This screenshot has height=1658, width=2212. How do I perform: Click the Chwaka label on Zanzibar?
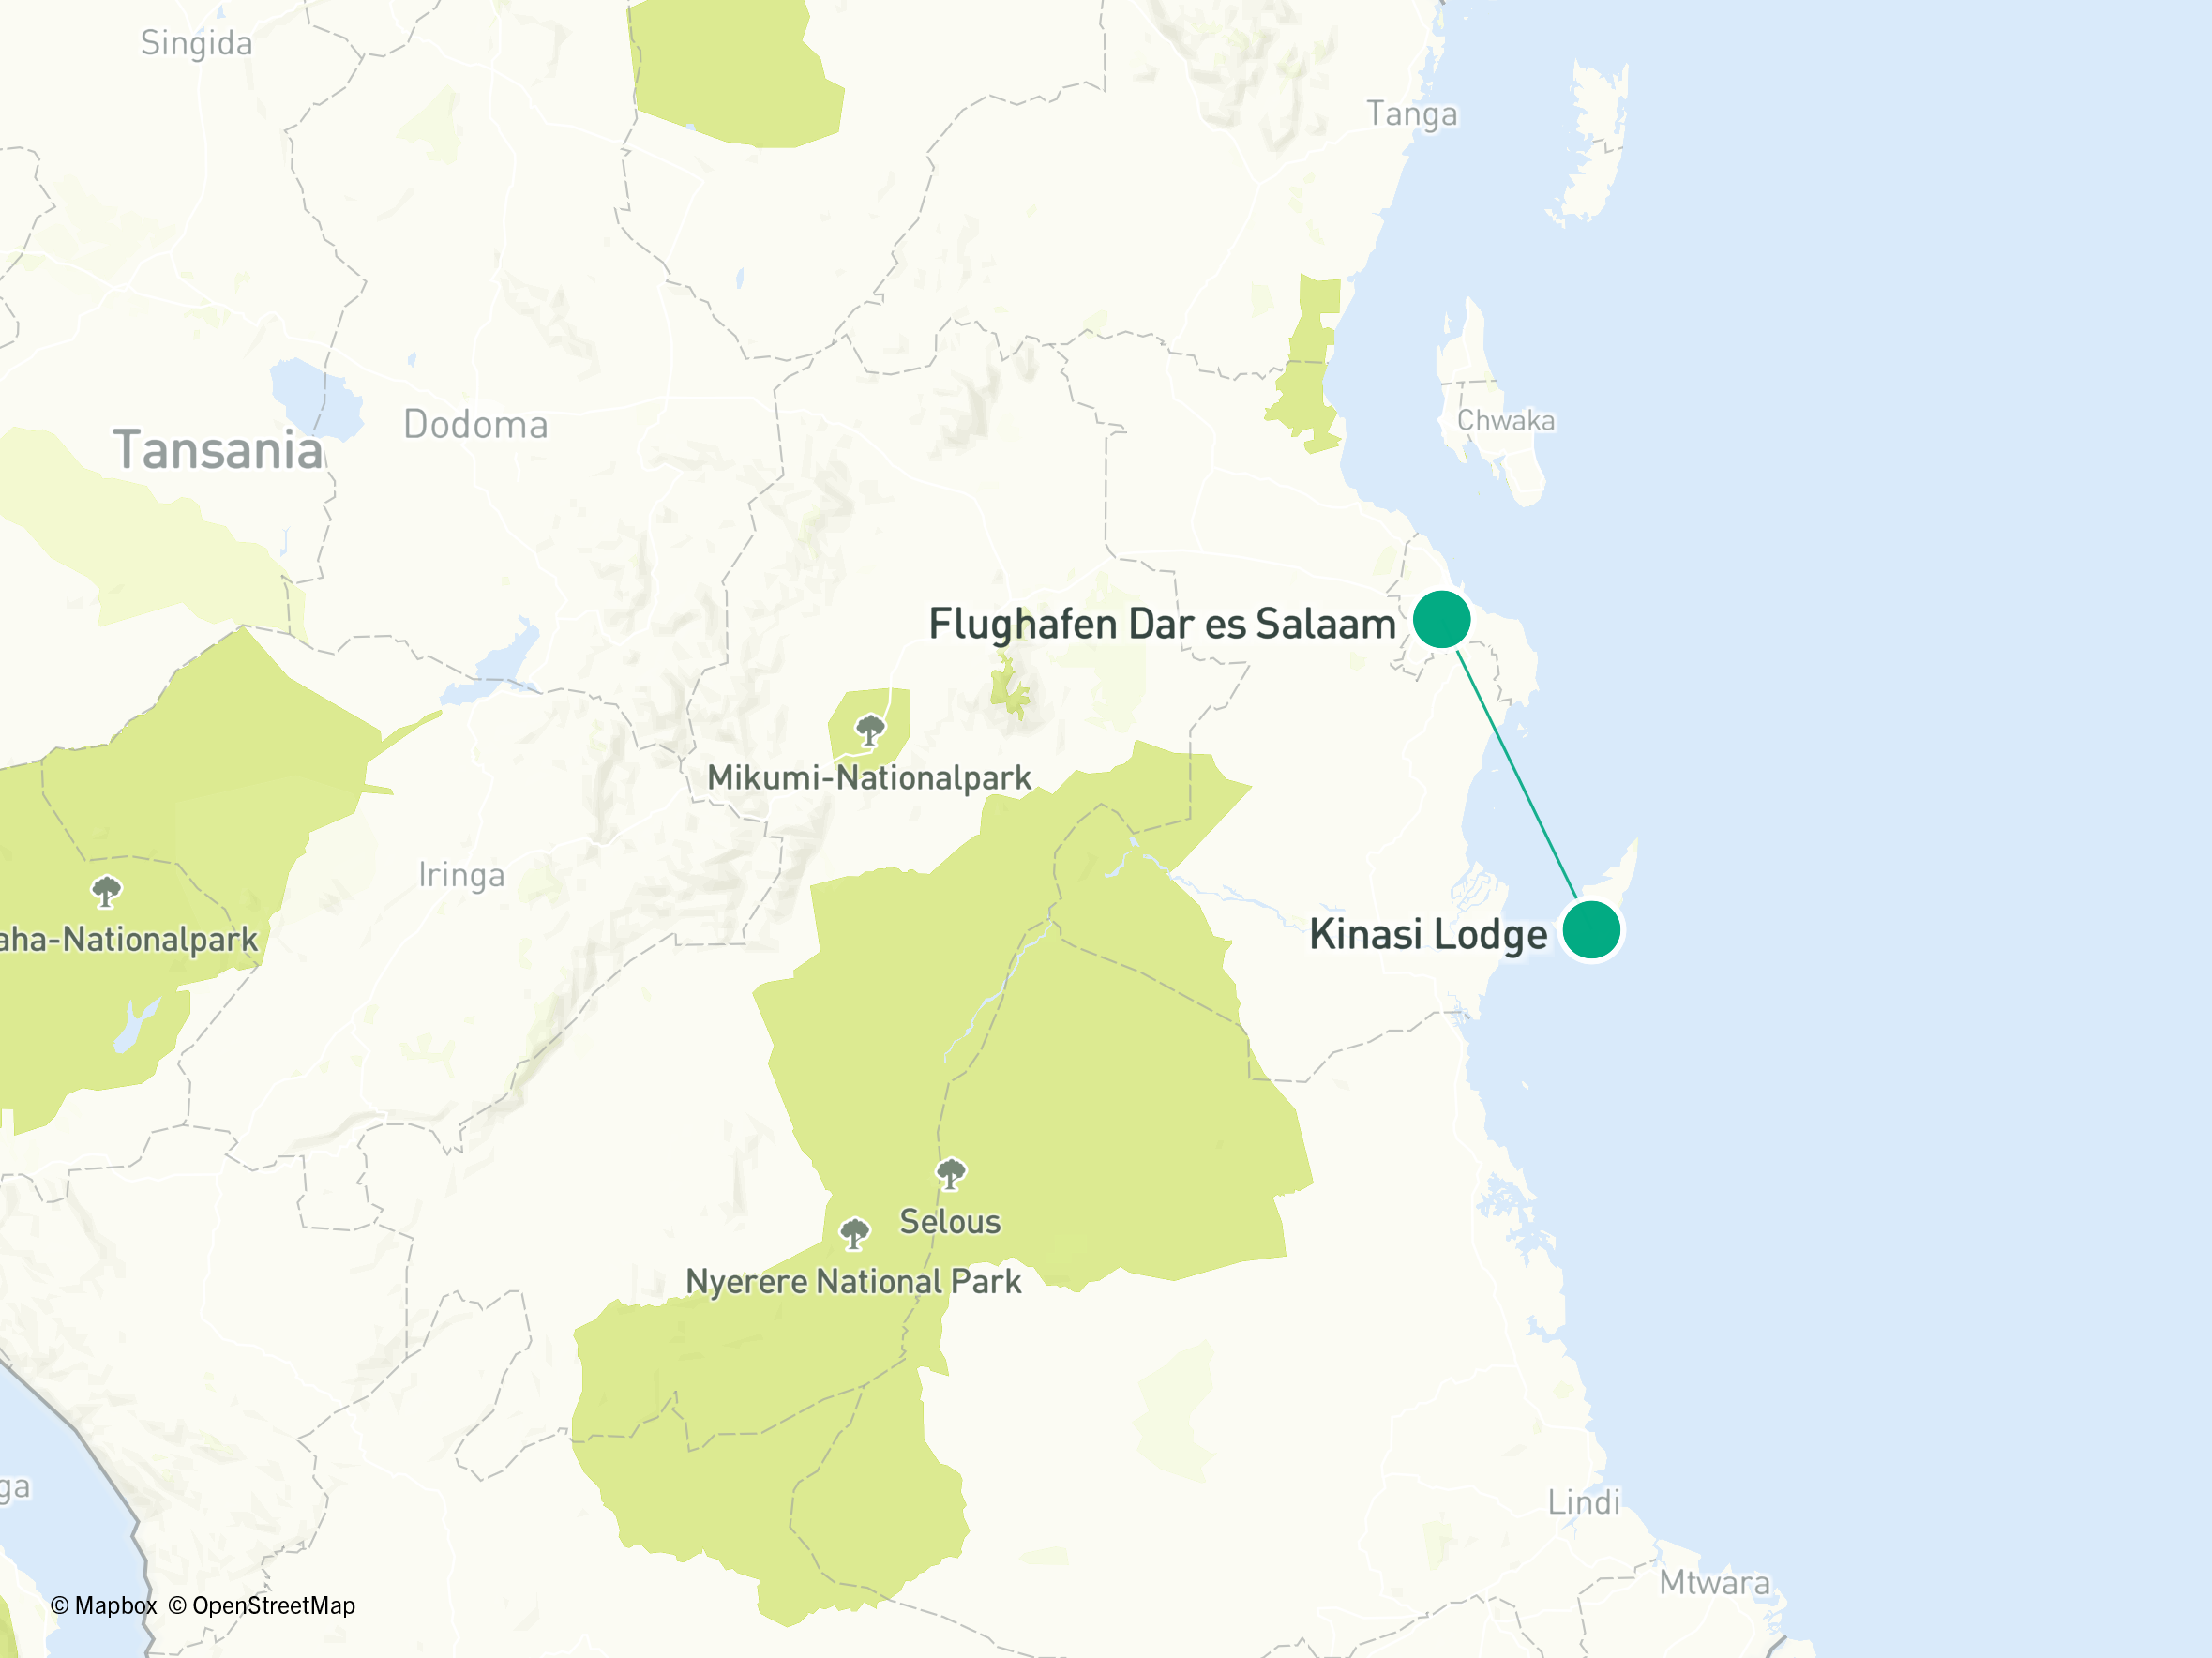(x=1506, y=420)
